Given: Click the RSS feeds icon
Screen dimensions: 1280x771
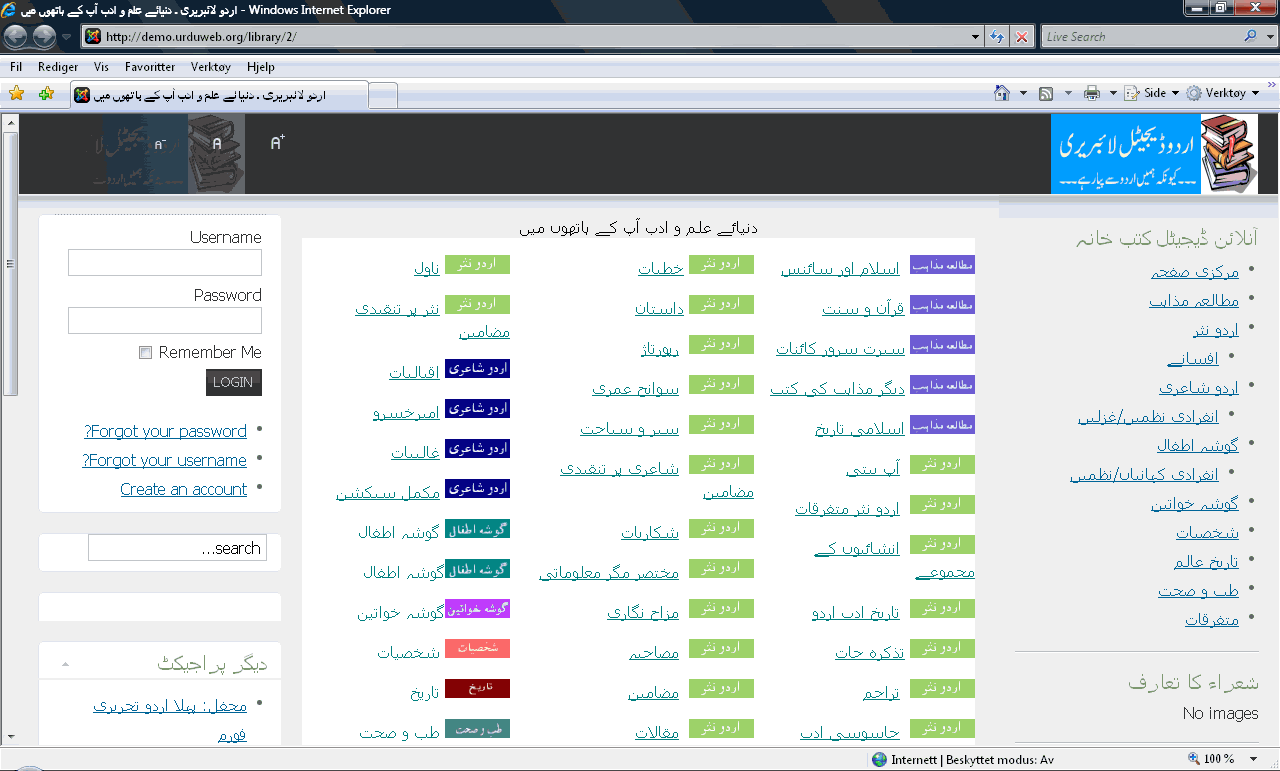Looking at the screenshot, I should [x=1046, y=93].
